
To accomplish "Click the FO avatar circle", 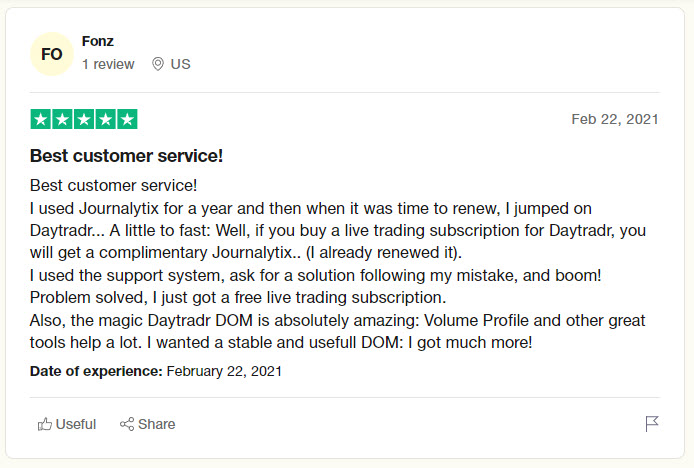I will [52, 54].
